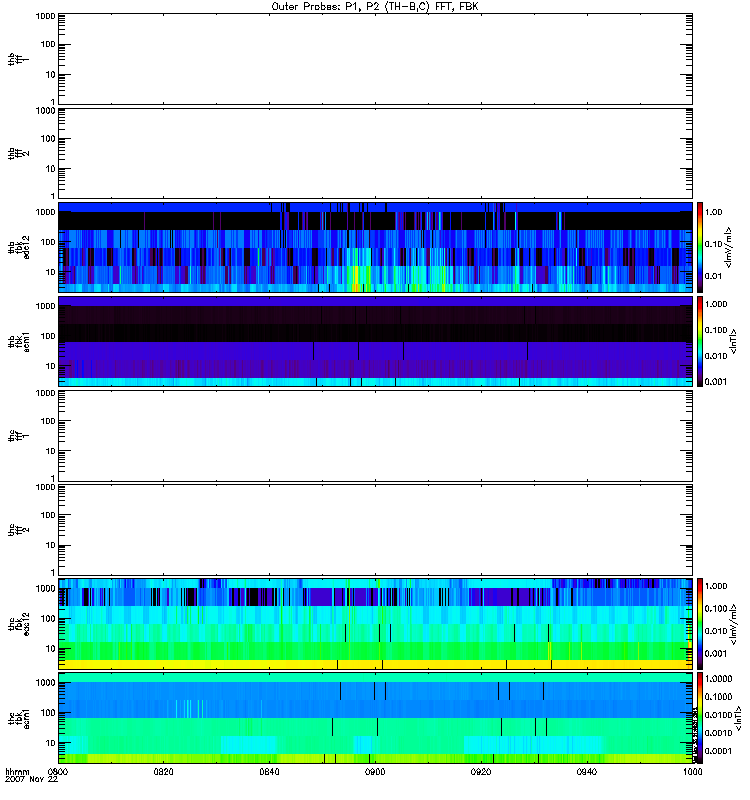This screenshot has width=750, height=800.
Task: Click the thb edc12 mV/m color bar
Action: coord(702,247)
